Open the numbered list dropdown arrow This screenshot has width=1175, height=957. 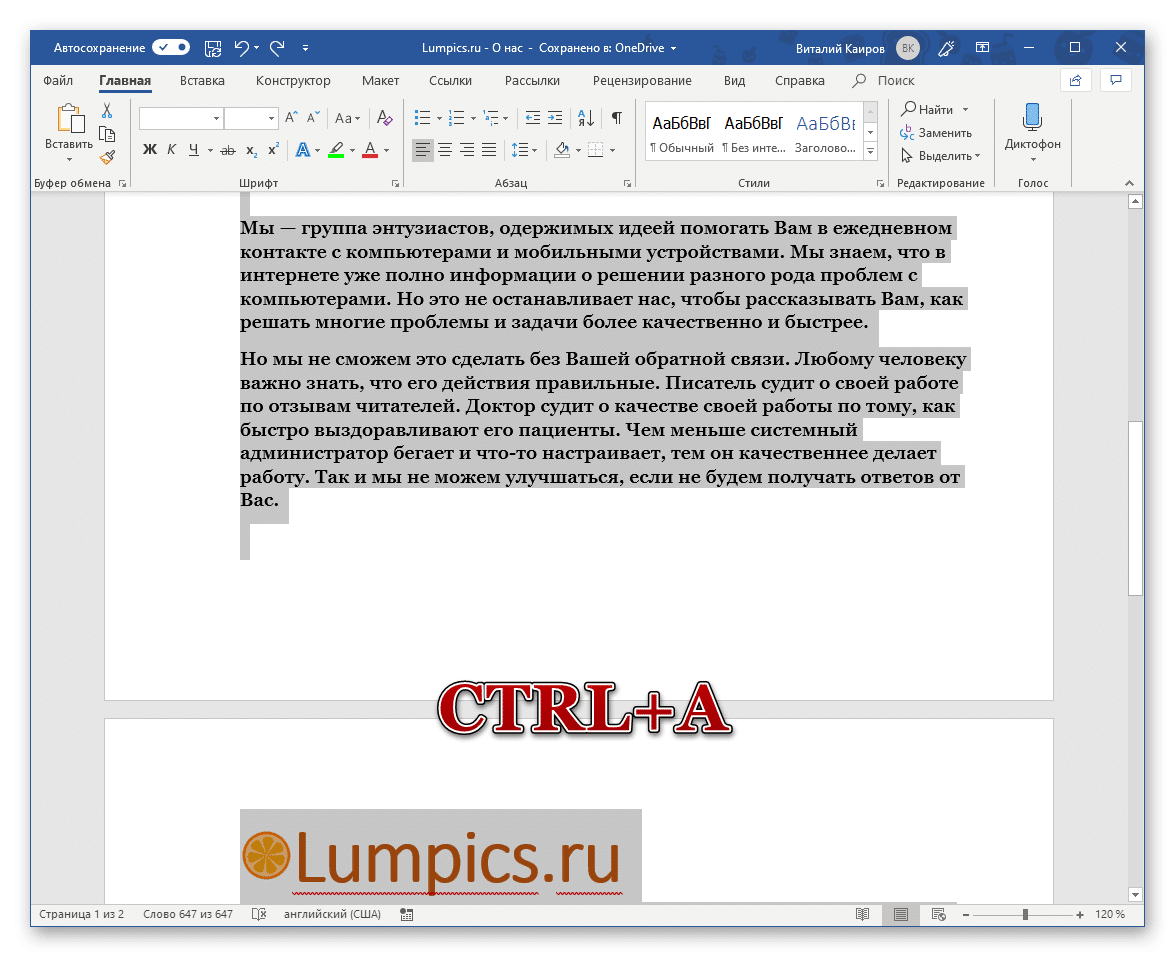tap(473, 118)
